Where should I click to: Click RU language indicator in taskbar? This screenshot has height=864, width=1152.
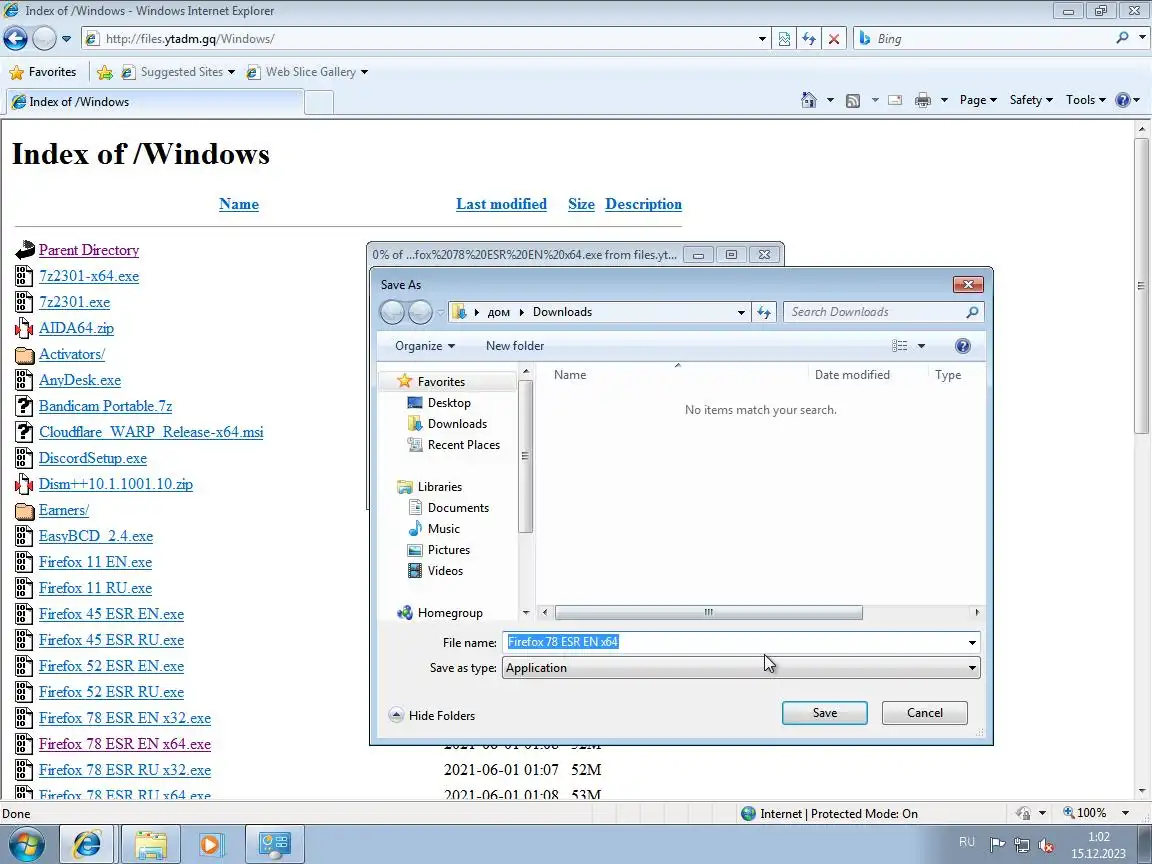(x=967, y=842)
